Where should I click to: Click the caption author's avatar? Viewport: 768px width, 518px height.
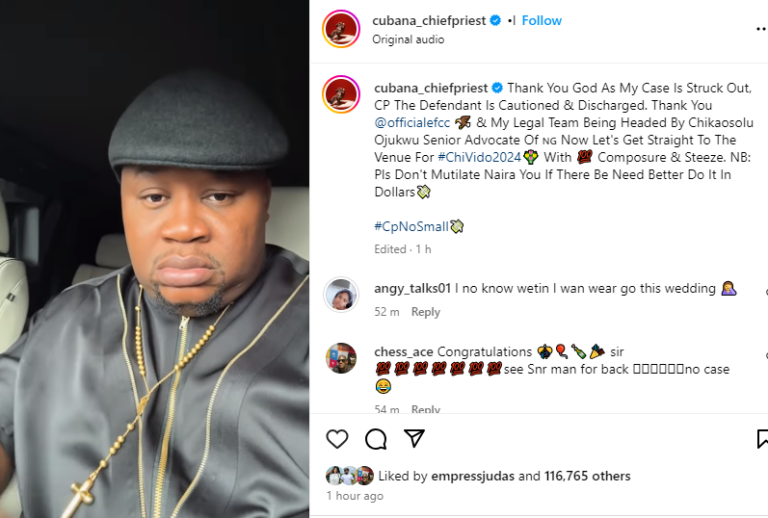(x=341, y=94)
